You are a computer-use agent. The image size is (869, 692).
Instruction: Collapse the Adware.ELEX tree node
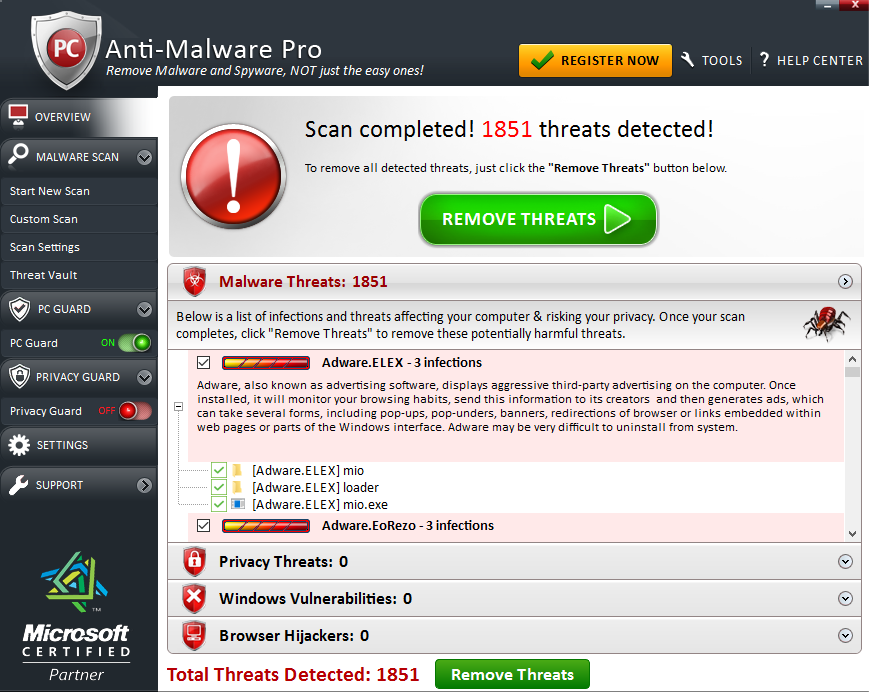178,407
